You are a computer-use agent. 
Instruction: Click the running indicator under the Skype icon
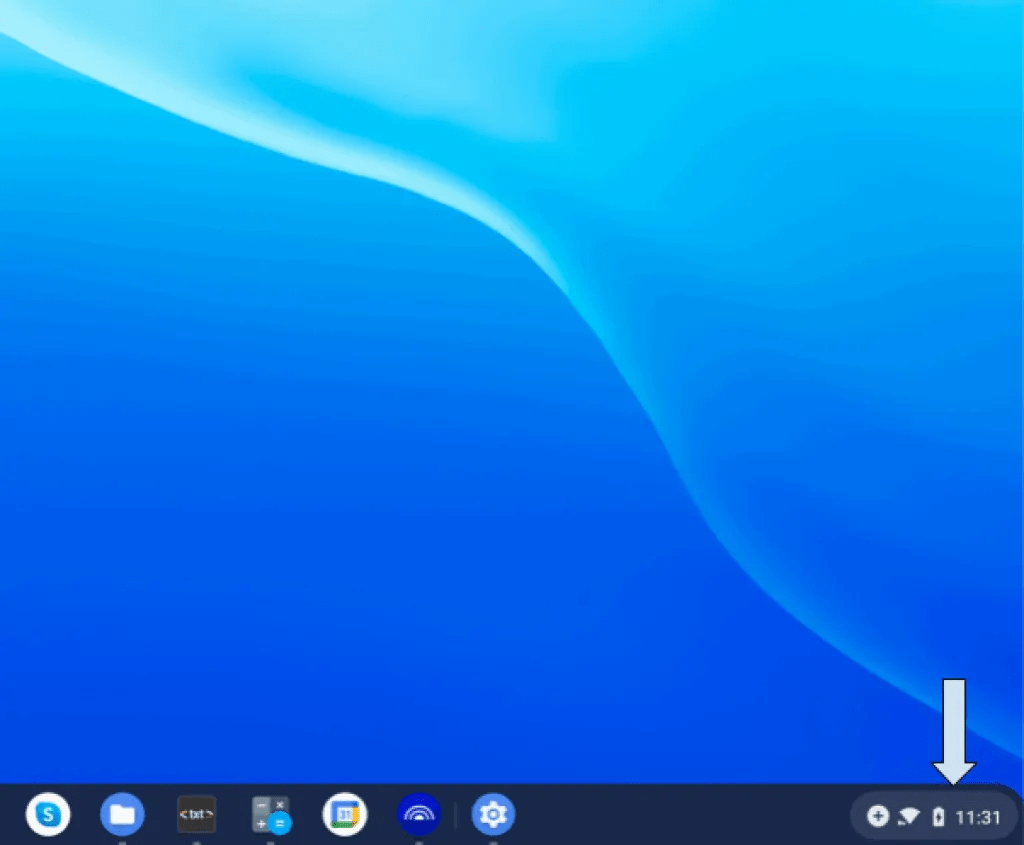tap(47, 840)
